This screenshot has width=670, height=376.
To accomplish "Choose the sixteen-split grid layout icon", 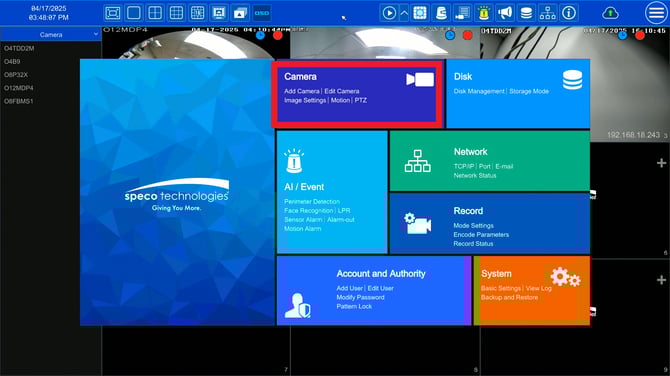I will coord(197,13).
